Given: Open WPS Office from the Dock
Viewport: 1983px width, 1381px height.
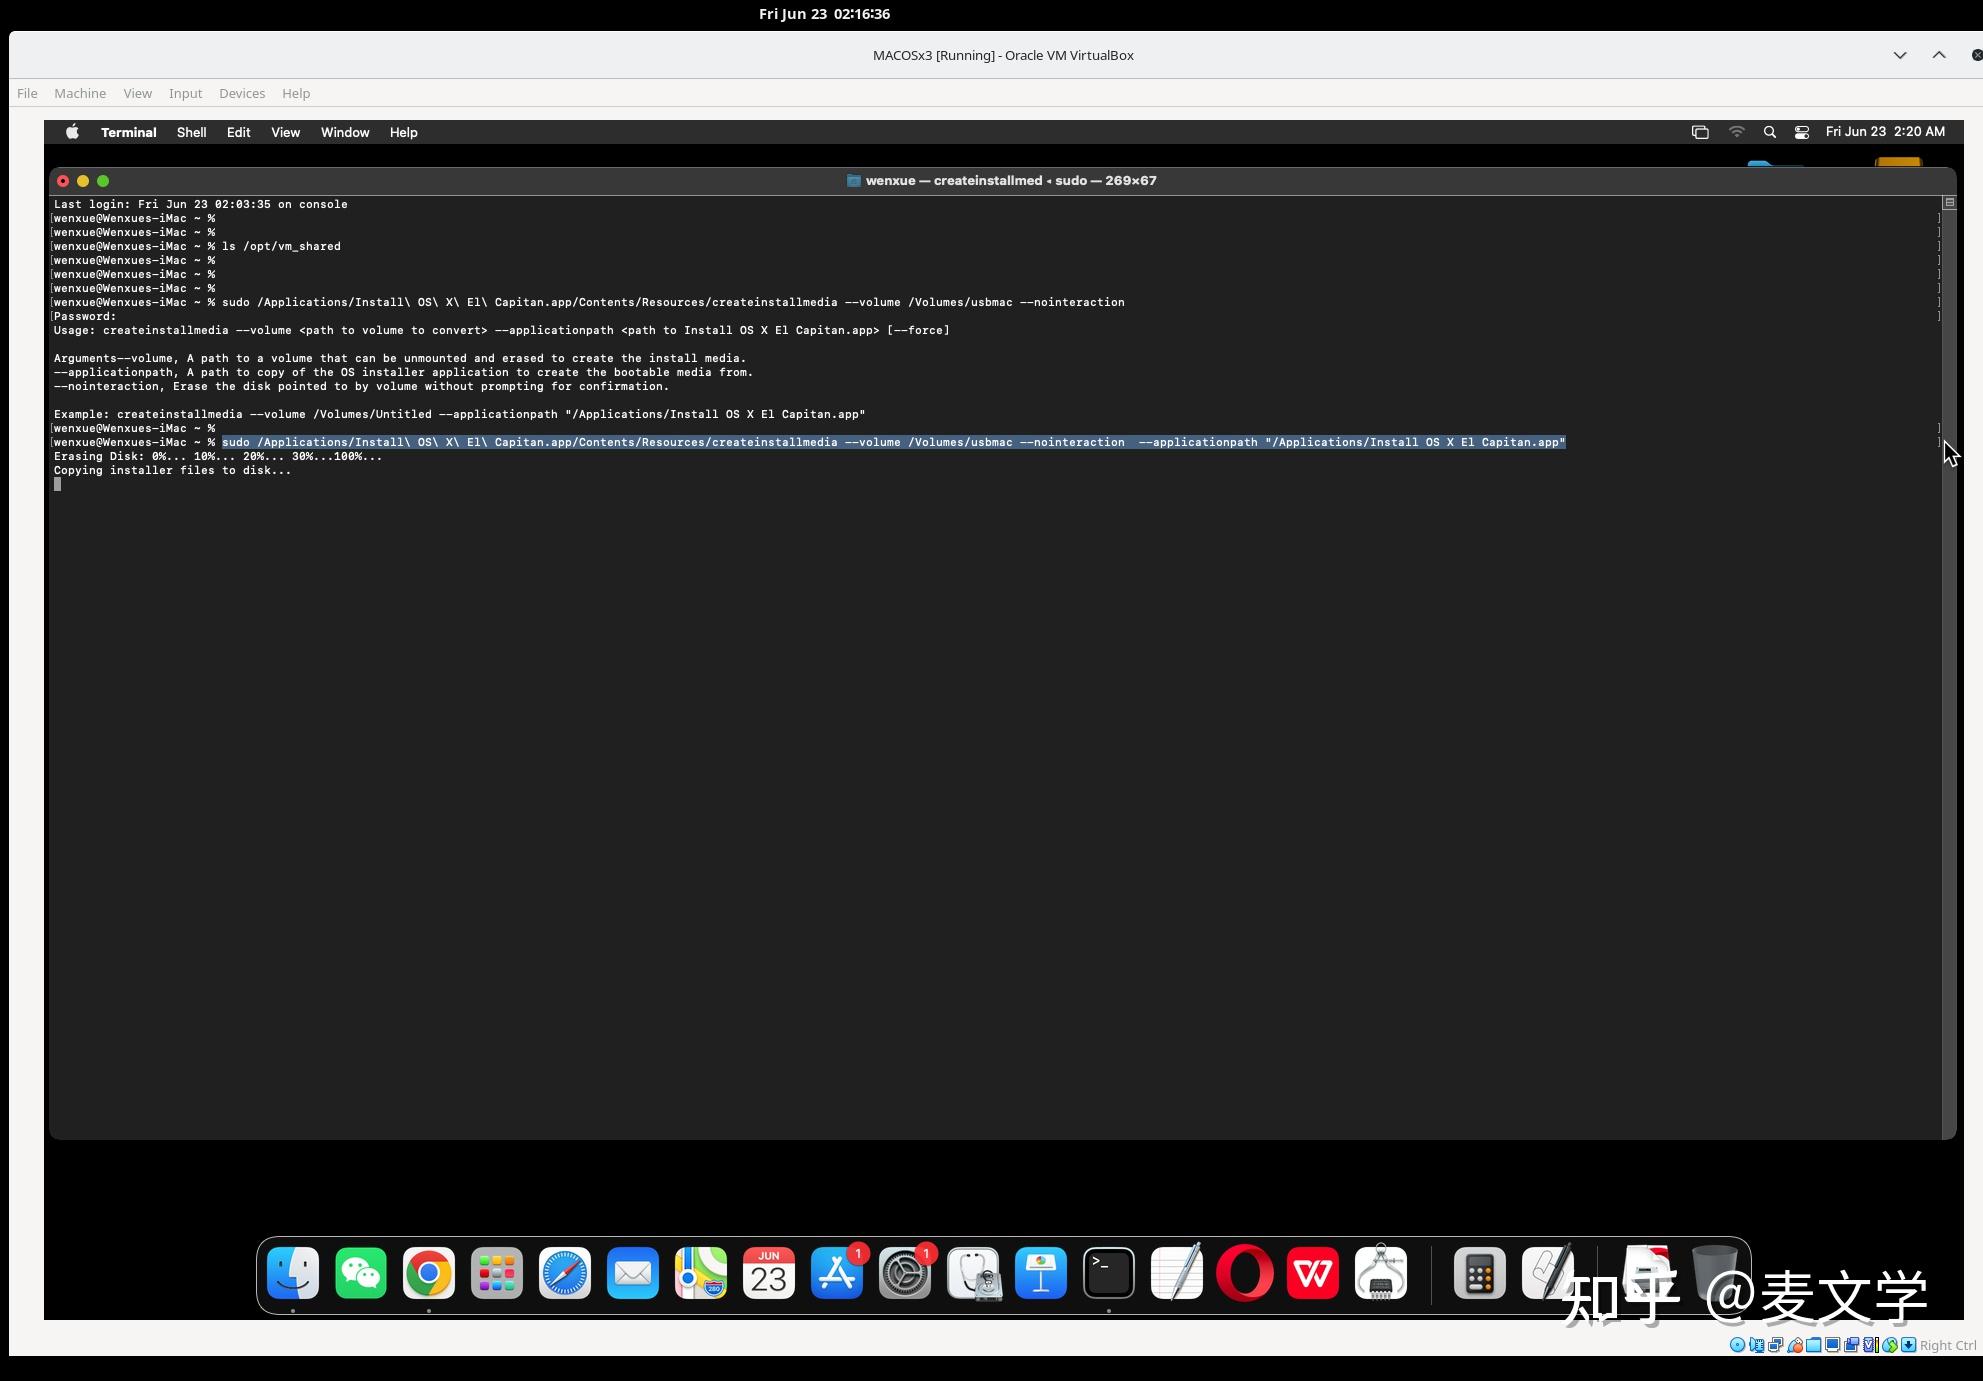Looking at the screenshot, I should pos(1312,1273).
